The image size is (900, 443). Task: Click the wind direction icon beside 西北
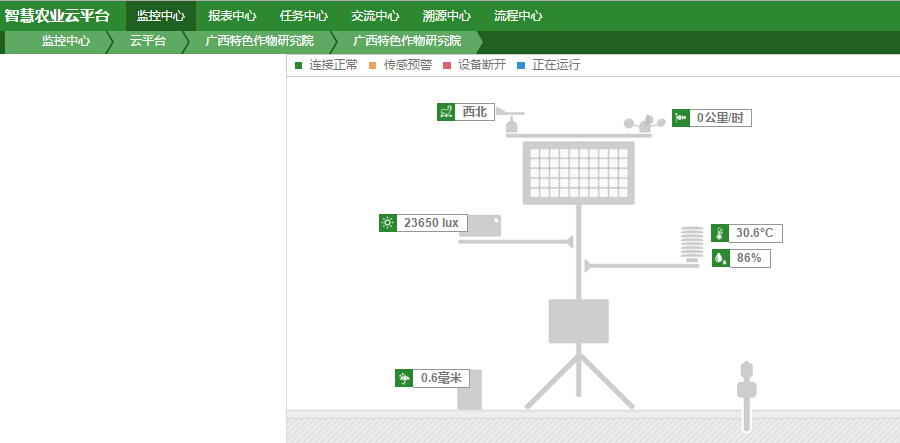click(447, 112)
